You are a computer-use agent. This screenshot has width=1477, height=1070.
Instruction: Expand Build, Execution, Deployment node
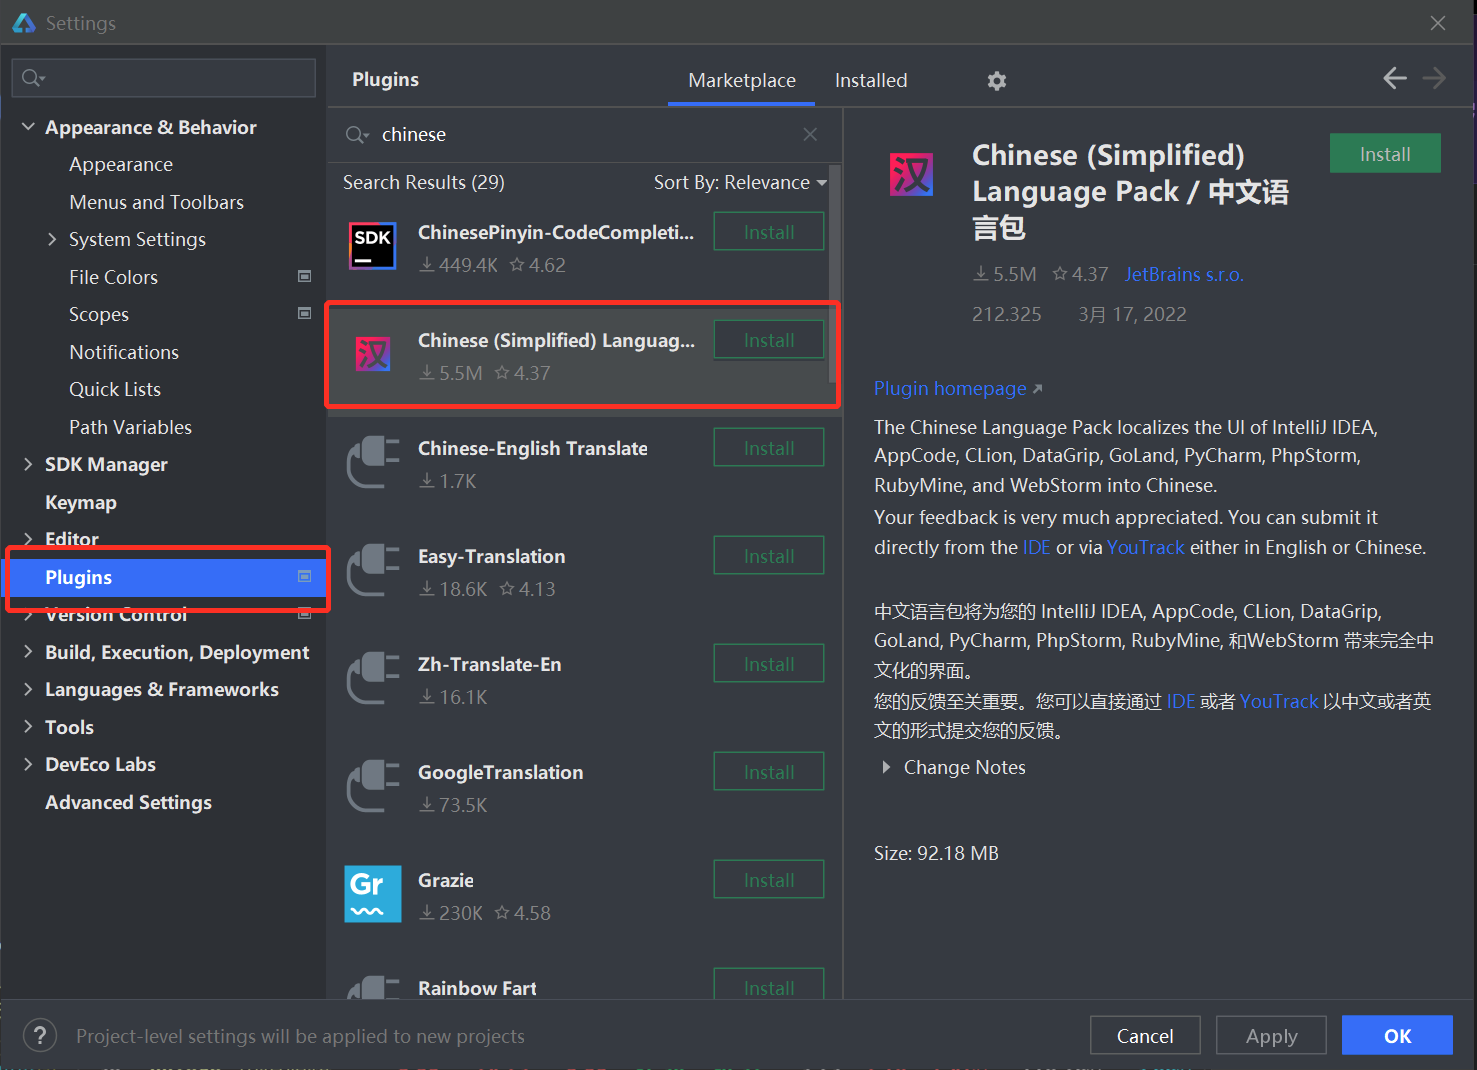[x=28, y=652]
